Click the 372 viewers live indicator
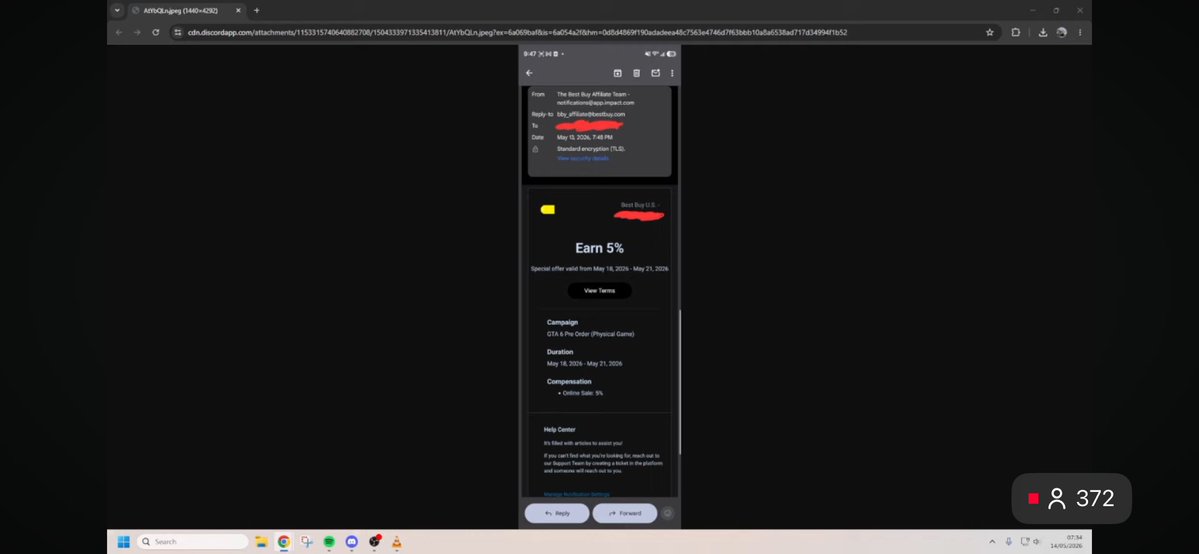The height and width of the screenshot is (554, 1199). (1071, 499)
